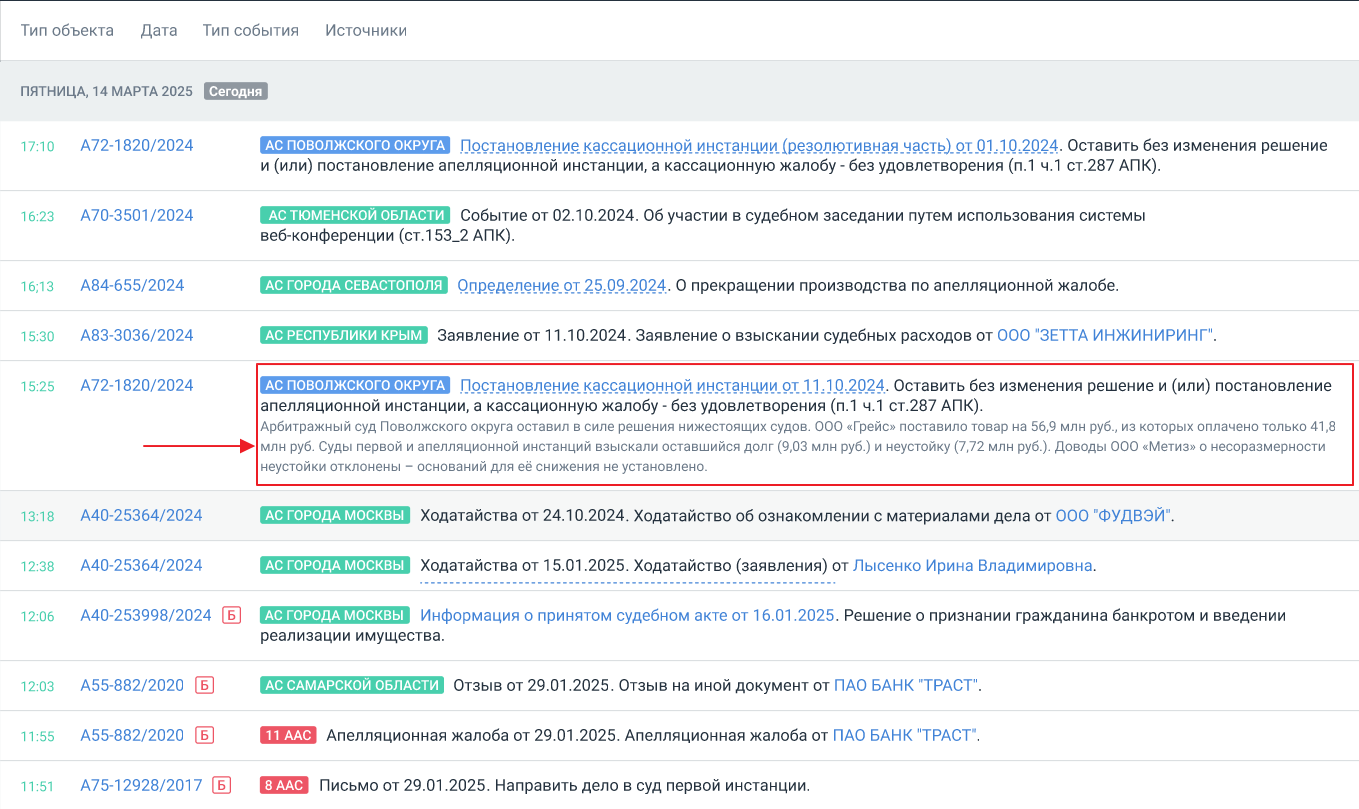The height and width of the screenshot is (809, 1359).
Task: Click the АС ТЮМЕНСКОЙ ОБЛАСТИ court tag
Action: [x=355, y=215]
